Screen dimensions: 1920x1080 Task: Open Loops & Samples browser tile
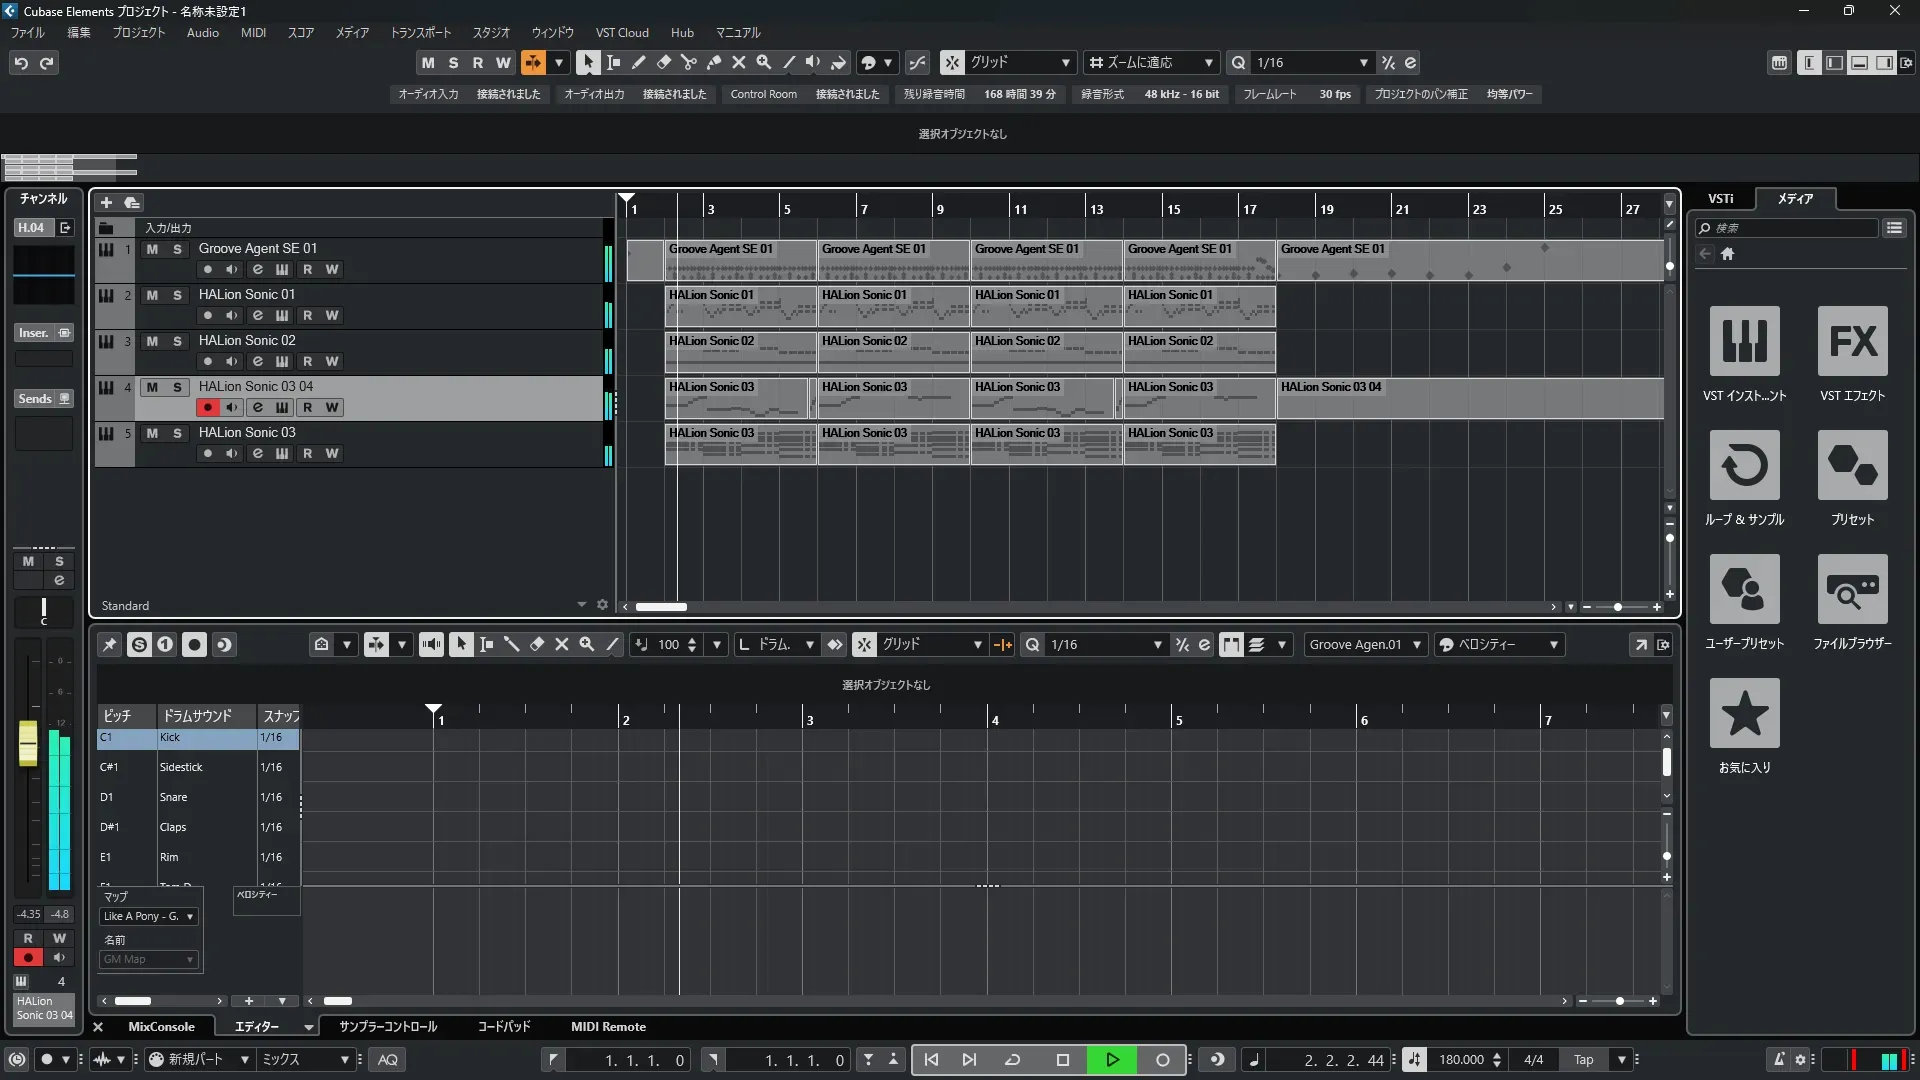click(1744, 465)
